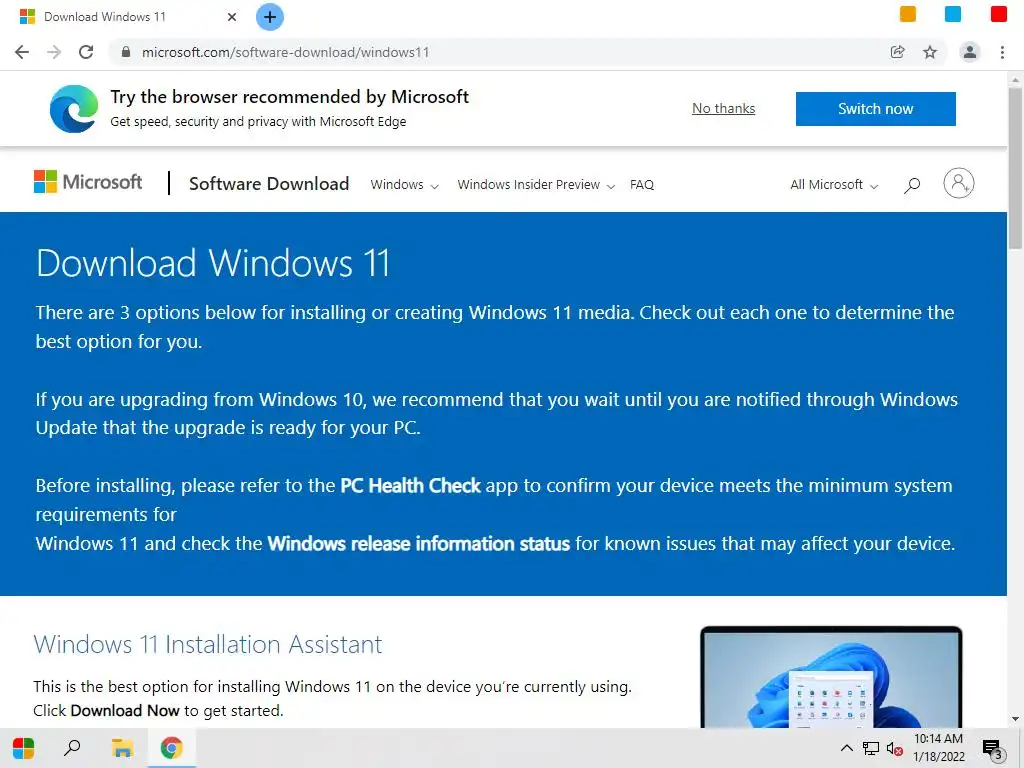
Task: Show hidden system tray icons
Action: (x=846, y=748)
